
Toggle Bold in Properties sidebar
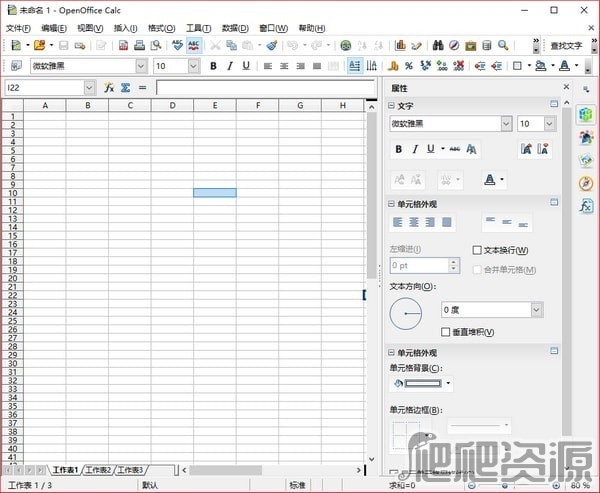click(398, 149)
